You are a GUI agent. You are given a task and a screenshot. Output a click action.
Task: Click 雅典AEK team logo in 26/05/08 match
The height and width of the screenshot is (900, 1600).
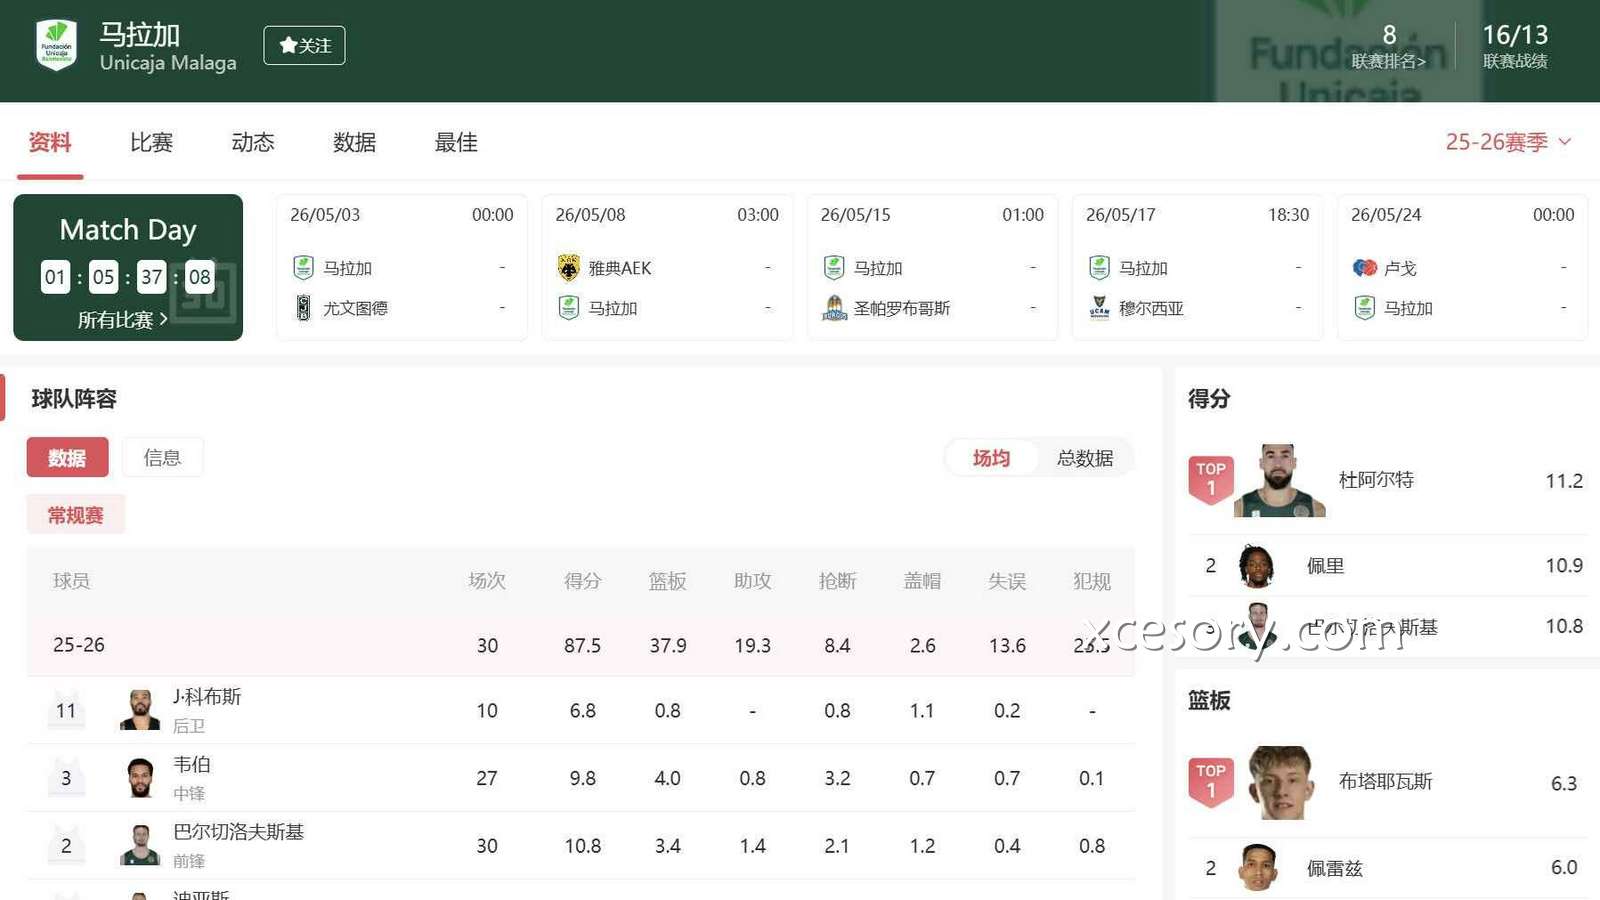(x=568, y=268)
